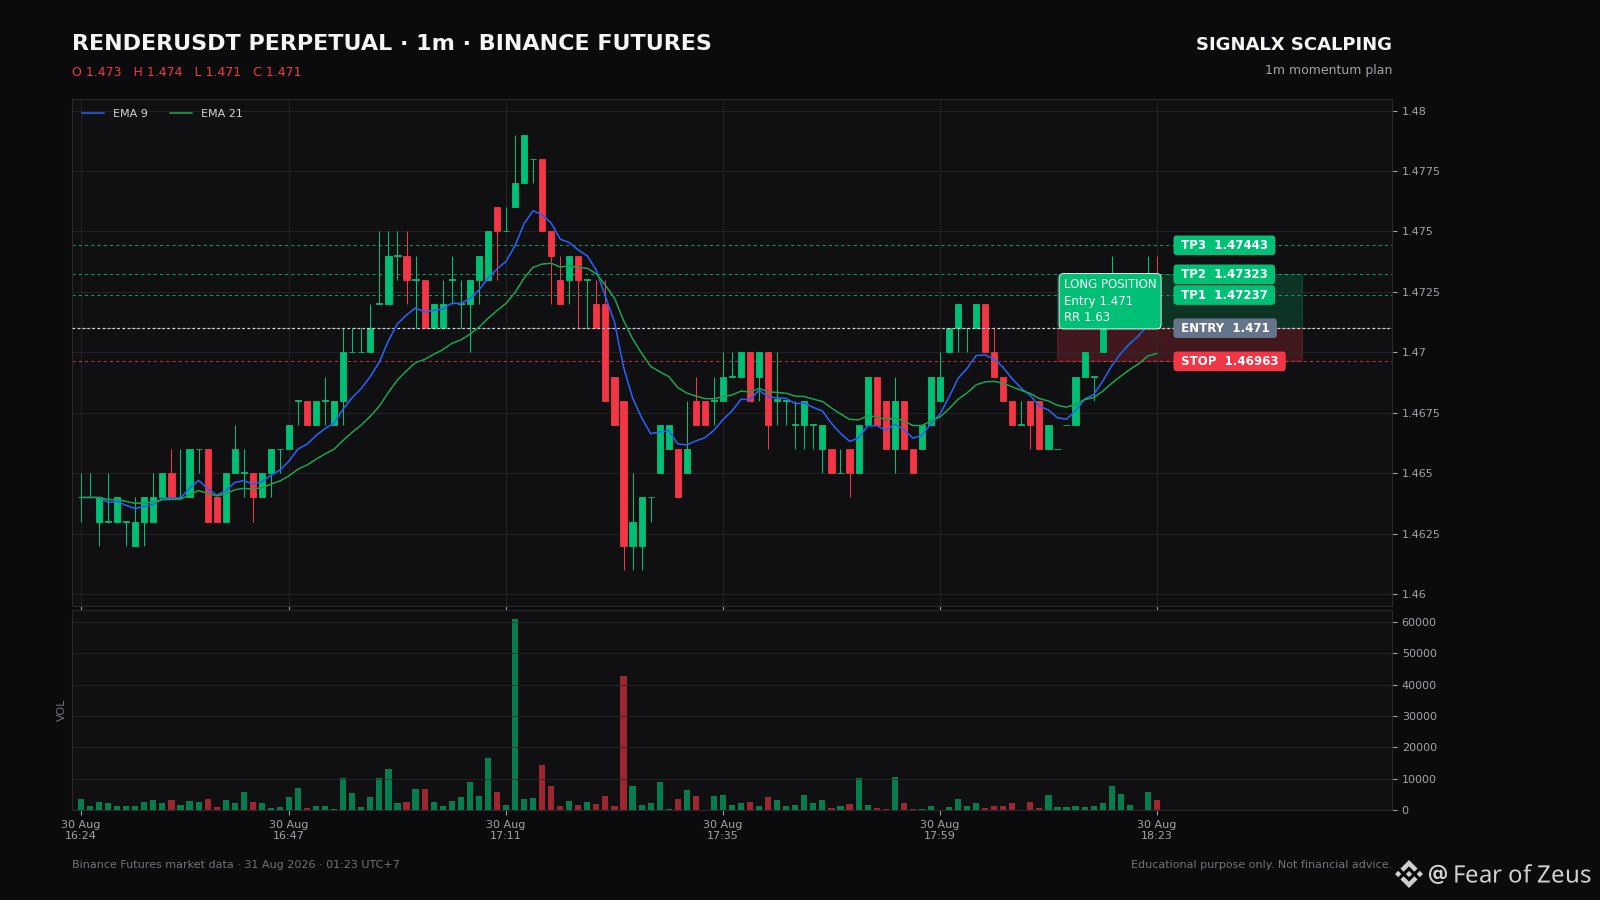
Task: Click the L 1.471 low value
Action: pos(218,72)
